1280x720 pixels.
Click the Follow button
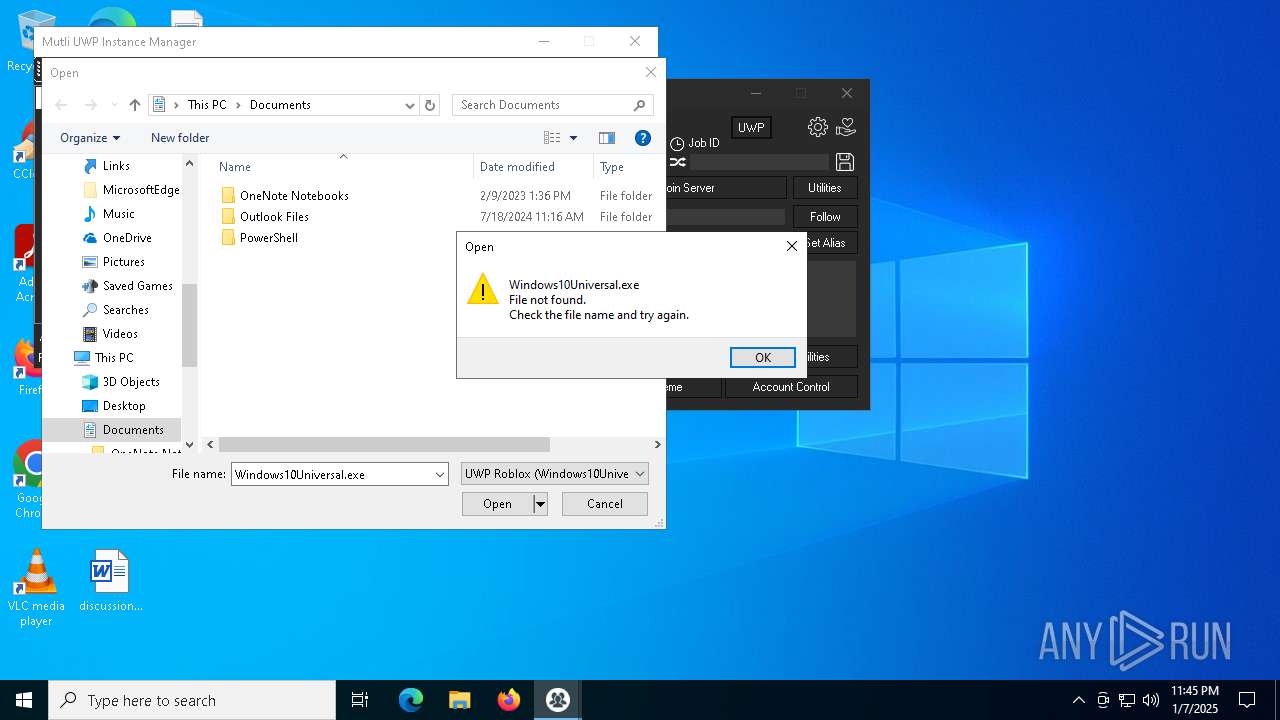coord(825,217)
